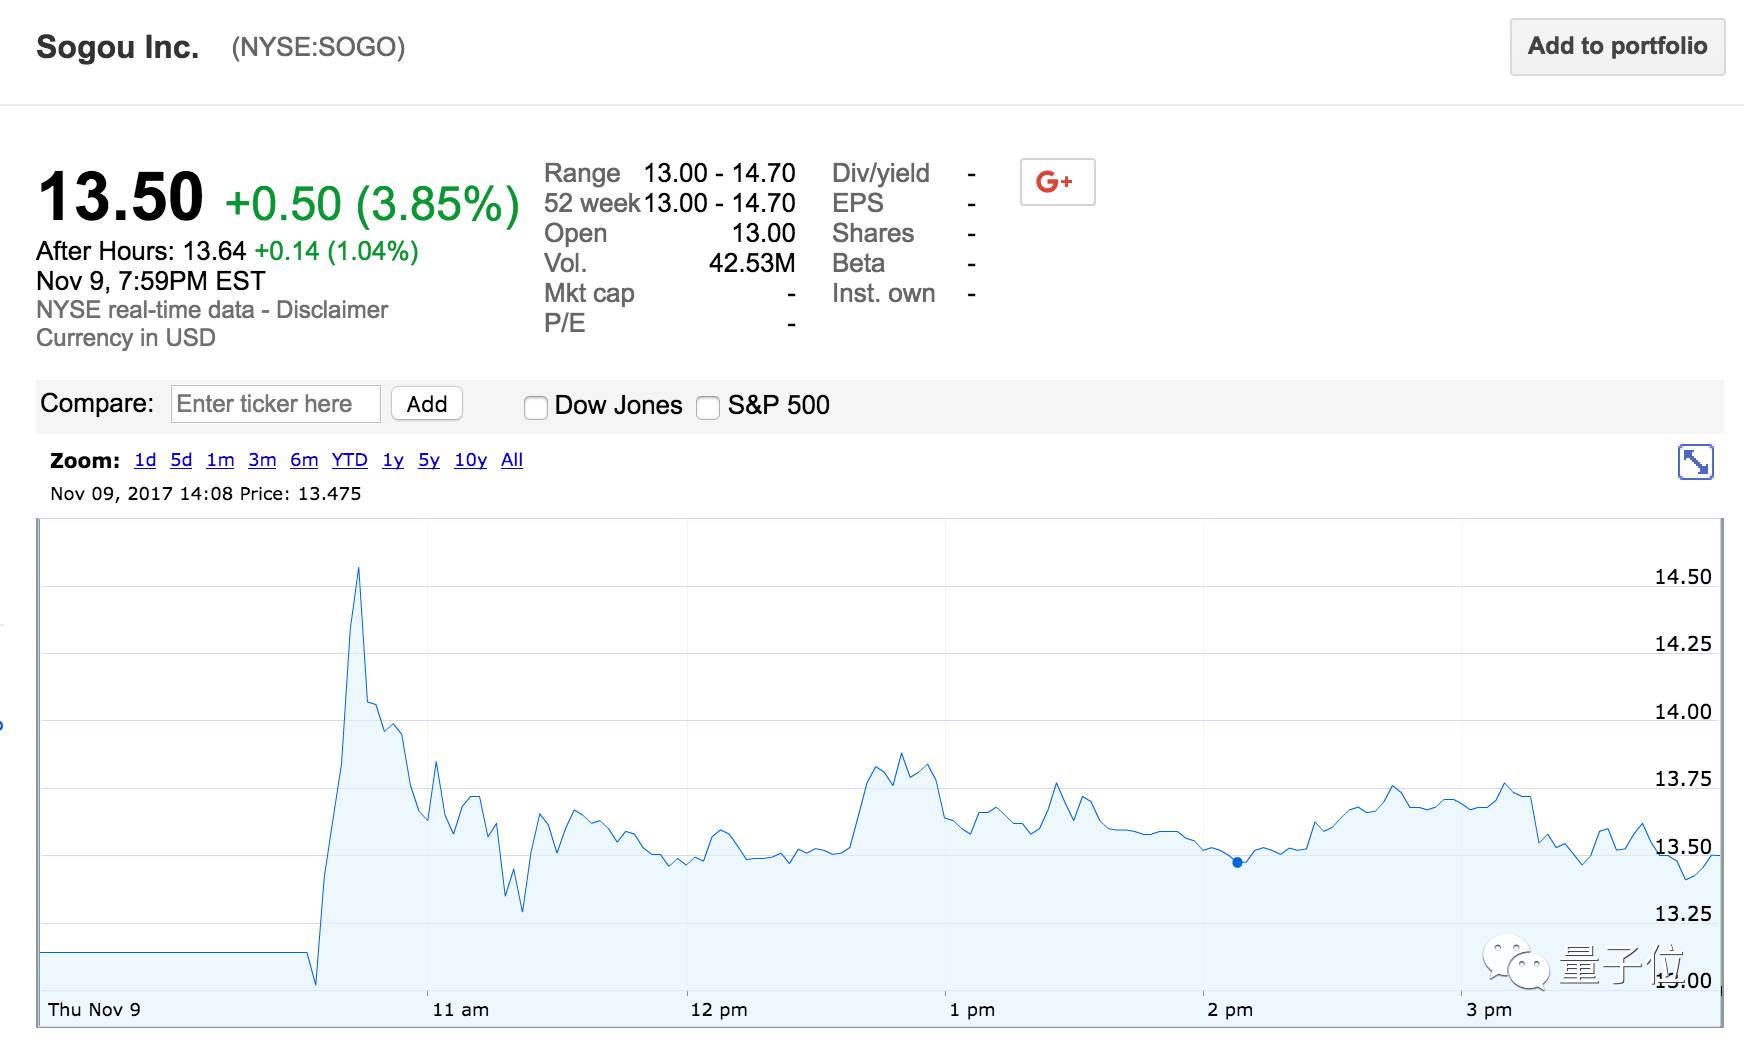This screenshot has height=1042, width=1744.
Task: Set chart zoom to 1d
Action: (x=145, y=460)
